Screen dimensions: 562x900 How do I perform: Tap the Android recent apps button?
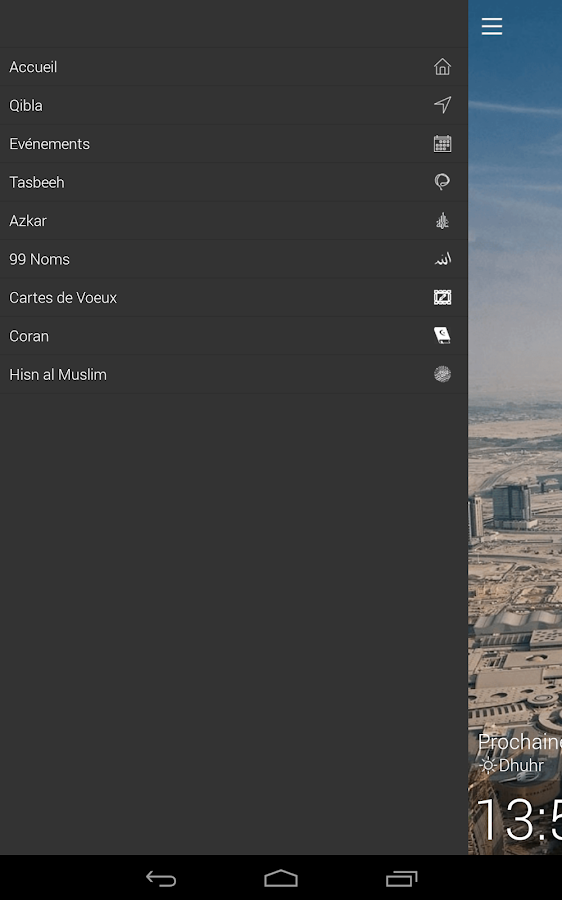401,878
